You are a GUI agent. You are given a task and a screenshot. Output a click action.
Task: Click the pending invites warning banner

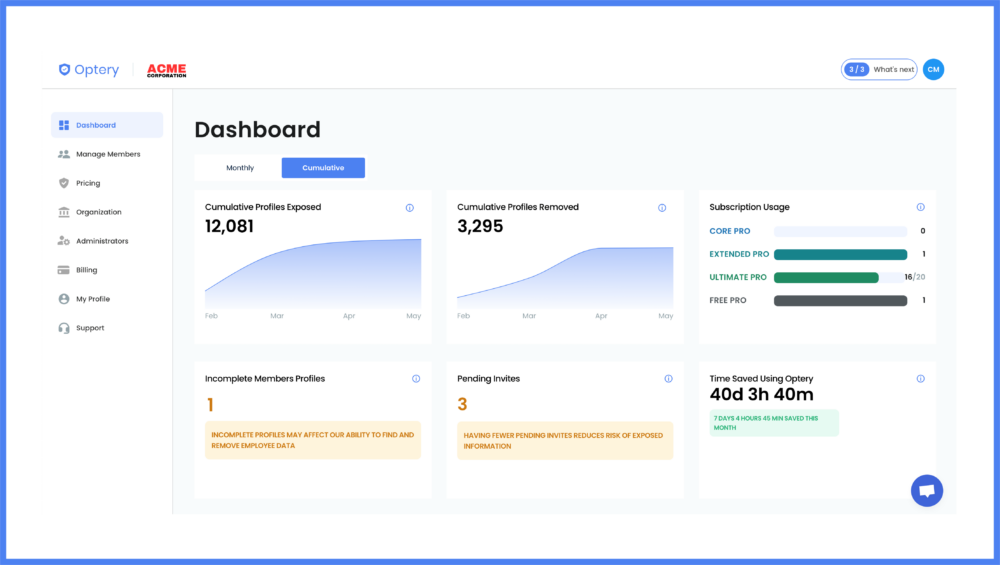point(565,441)
